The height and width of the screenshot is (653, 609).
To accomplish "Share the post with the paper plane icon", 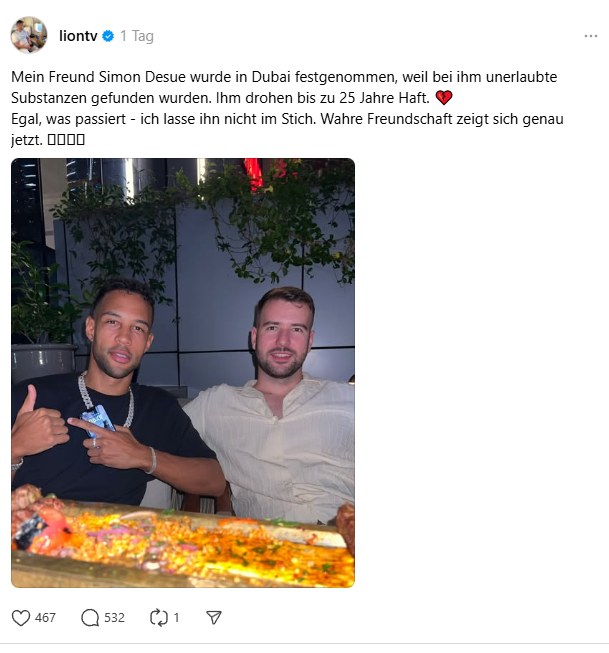I will click(x=214, y=618).
